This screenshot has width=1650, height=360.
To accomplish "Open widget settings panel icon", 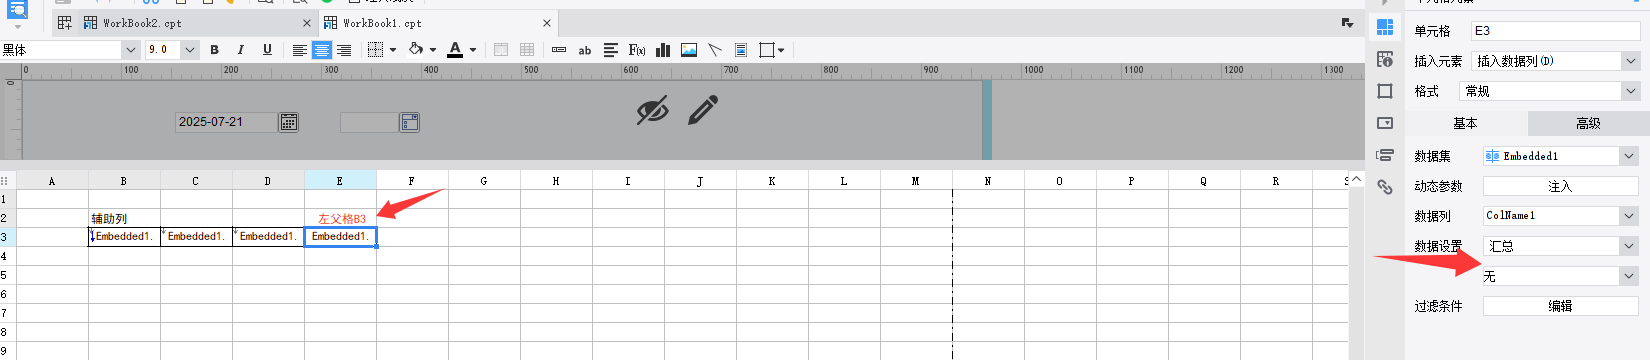I will pos(1385,123).
